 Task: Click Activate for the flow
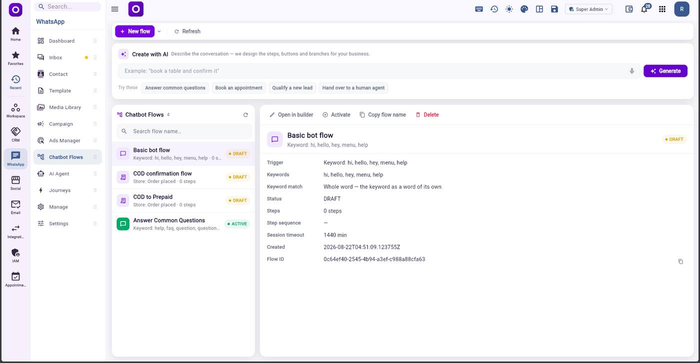pyautogui.click(x=337, y=115)
